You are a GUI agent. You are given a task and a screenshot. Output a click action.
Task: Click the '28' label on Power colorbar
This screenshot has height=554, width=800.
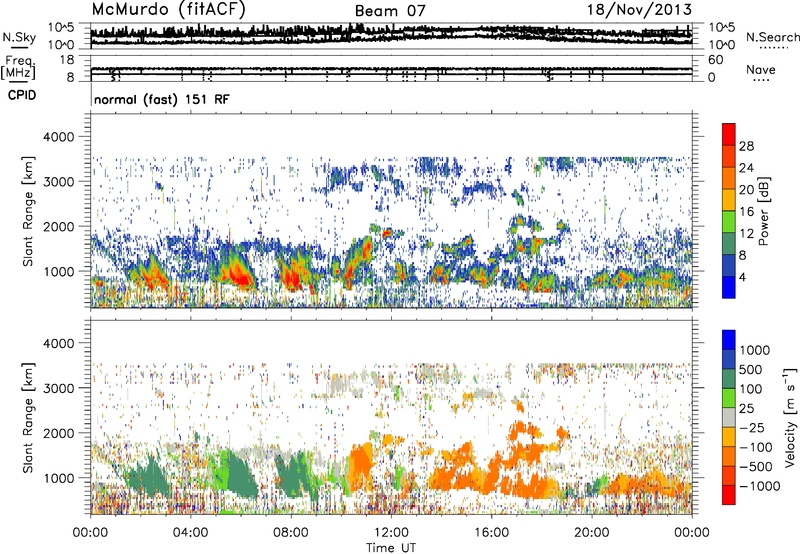point(746,146)
